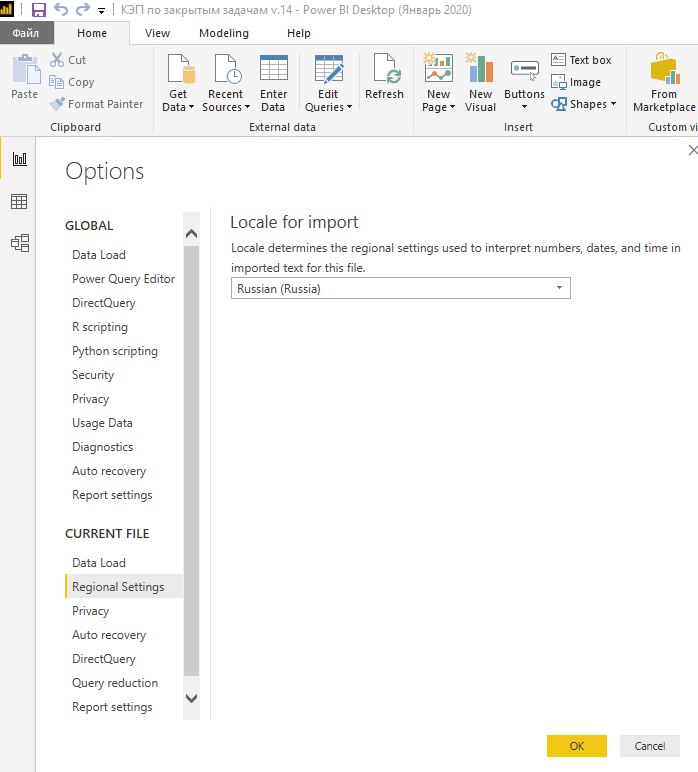Screen dimensions: 698x772
Task: Click the options list scroll up arrow
Action: pyautogui.click(x=191, y=233)
